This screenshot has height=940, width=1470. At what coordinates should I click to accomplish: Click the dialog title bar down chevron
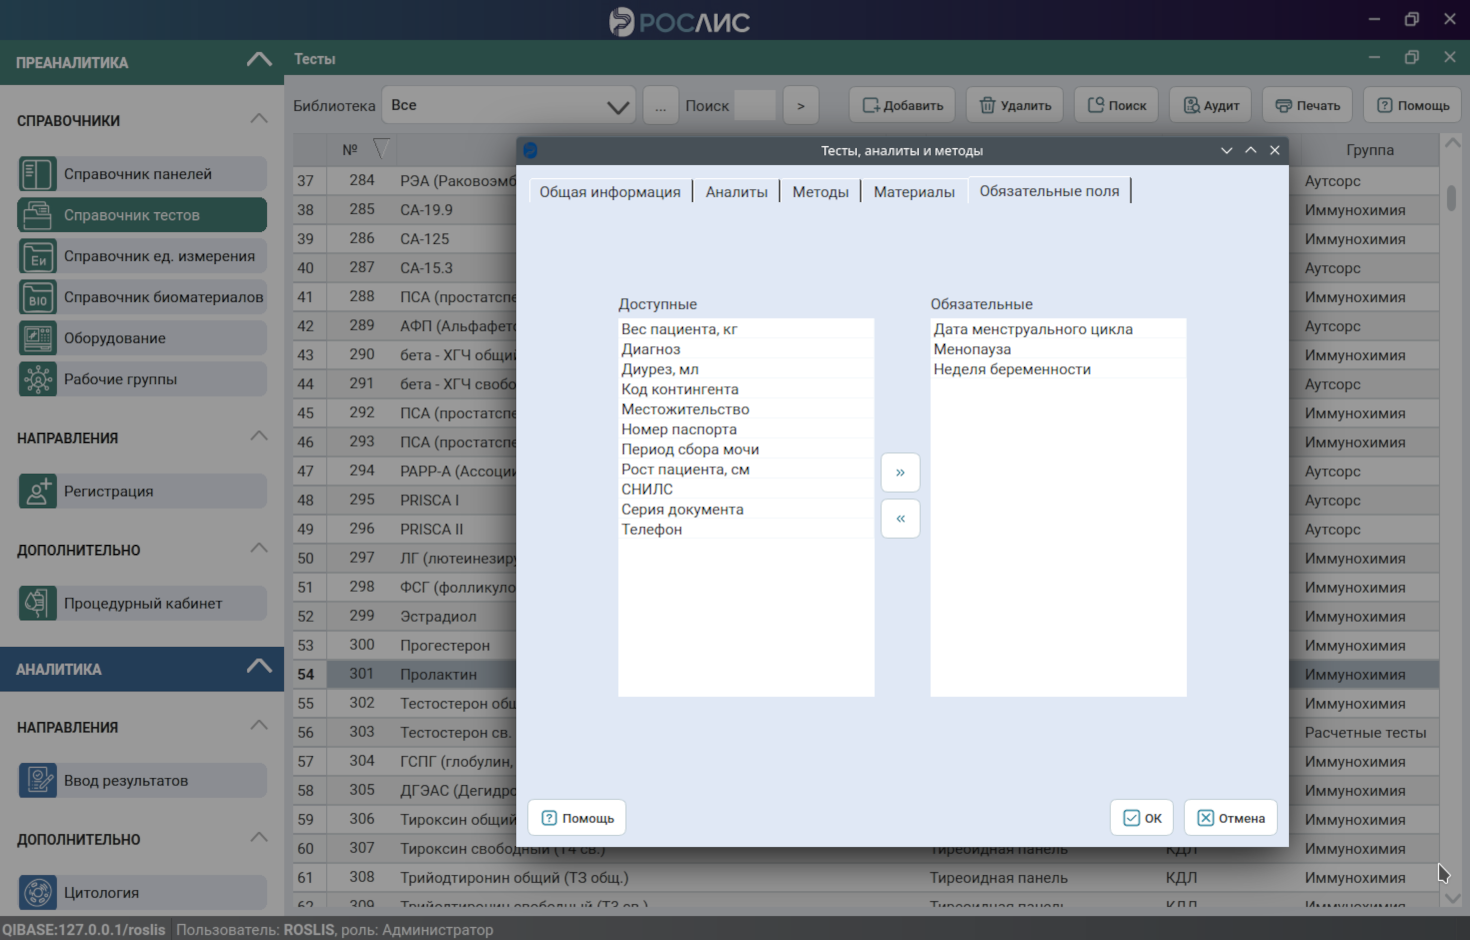click(x=1226, y=150)
